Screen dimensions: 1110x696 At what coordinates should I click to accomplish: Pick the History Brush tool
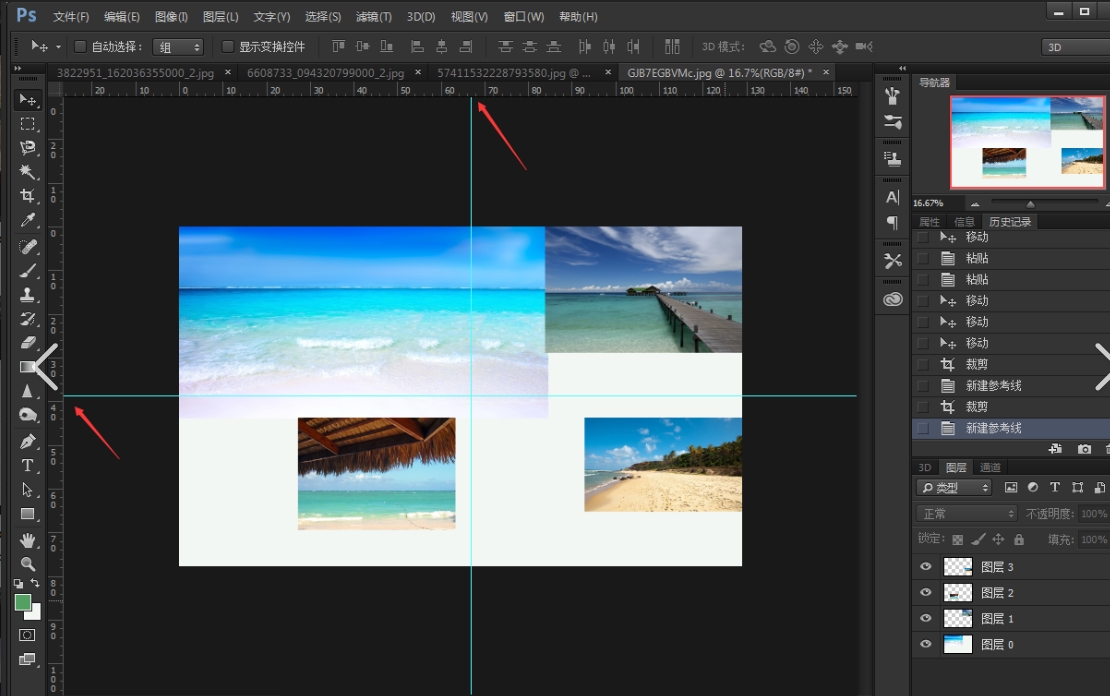[28, 319]
